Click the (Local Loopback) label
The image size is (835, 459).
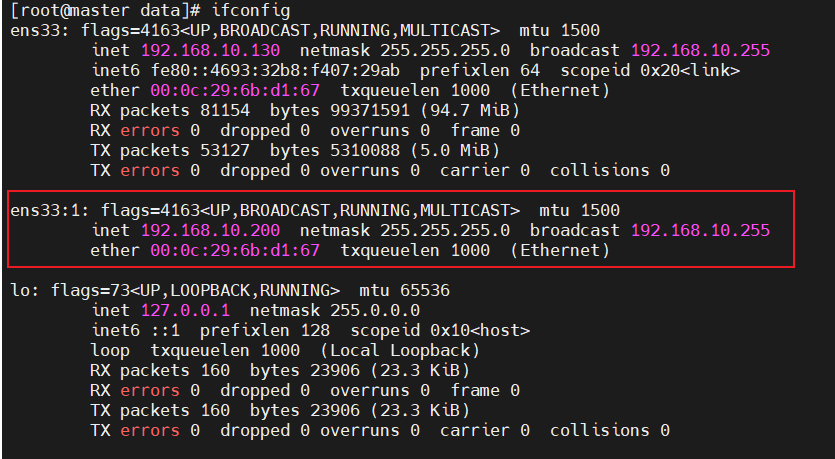click(400, 350)
